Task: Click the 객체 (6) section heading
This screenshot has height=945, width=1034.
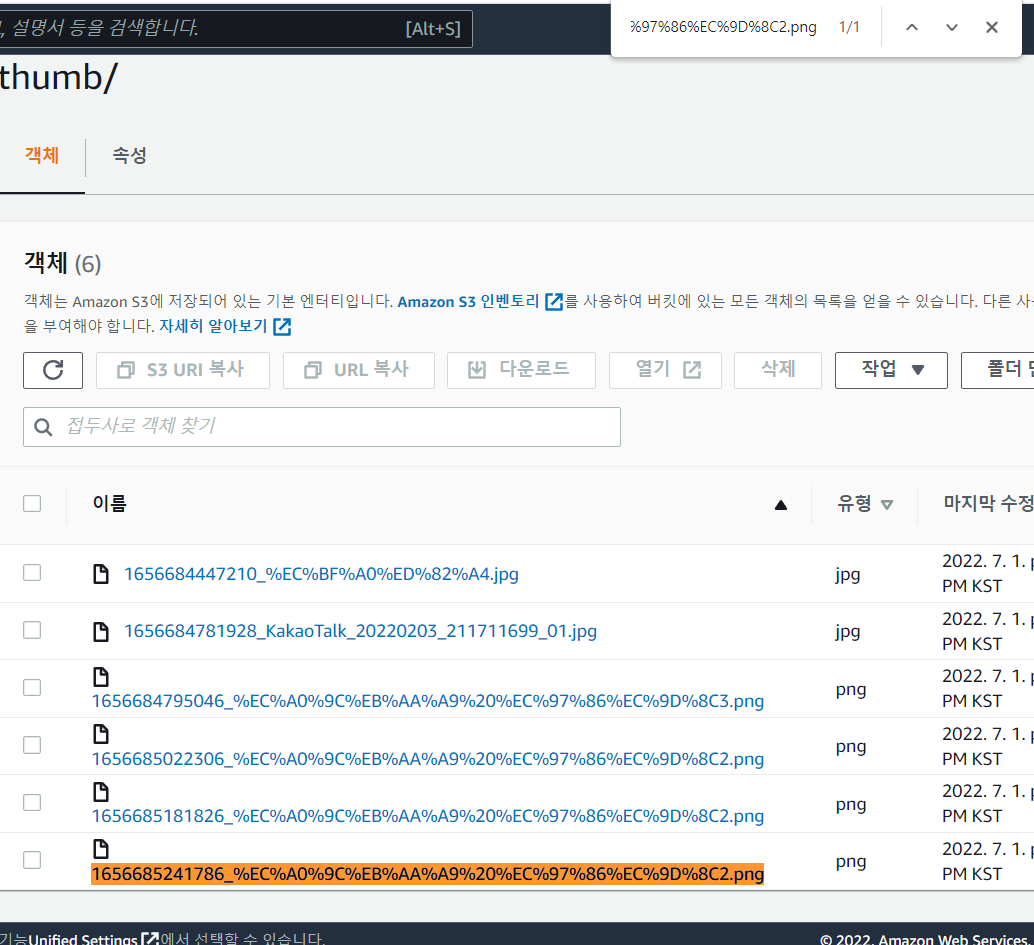Action: point(63,264)
